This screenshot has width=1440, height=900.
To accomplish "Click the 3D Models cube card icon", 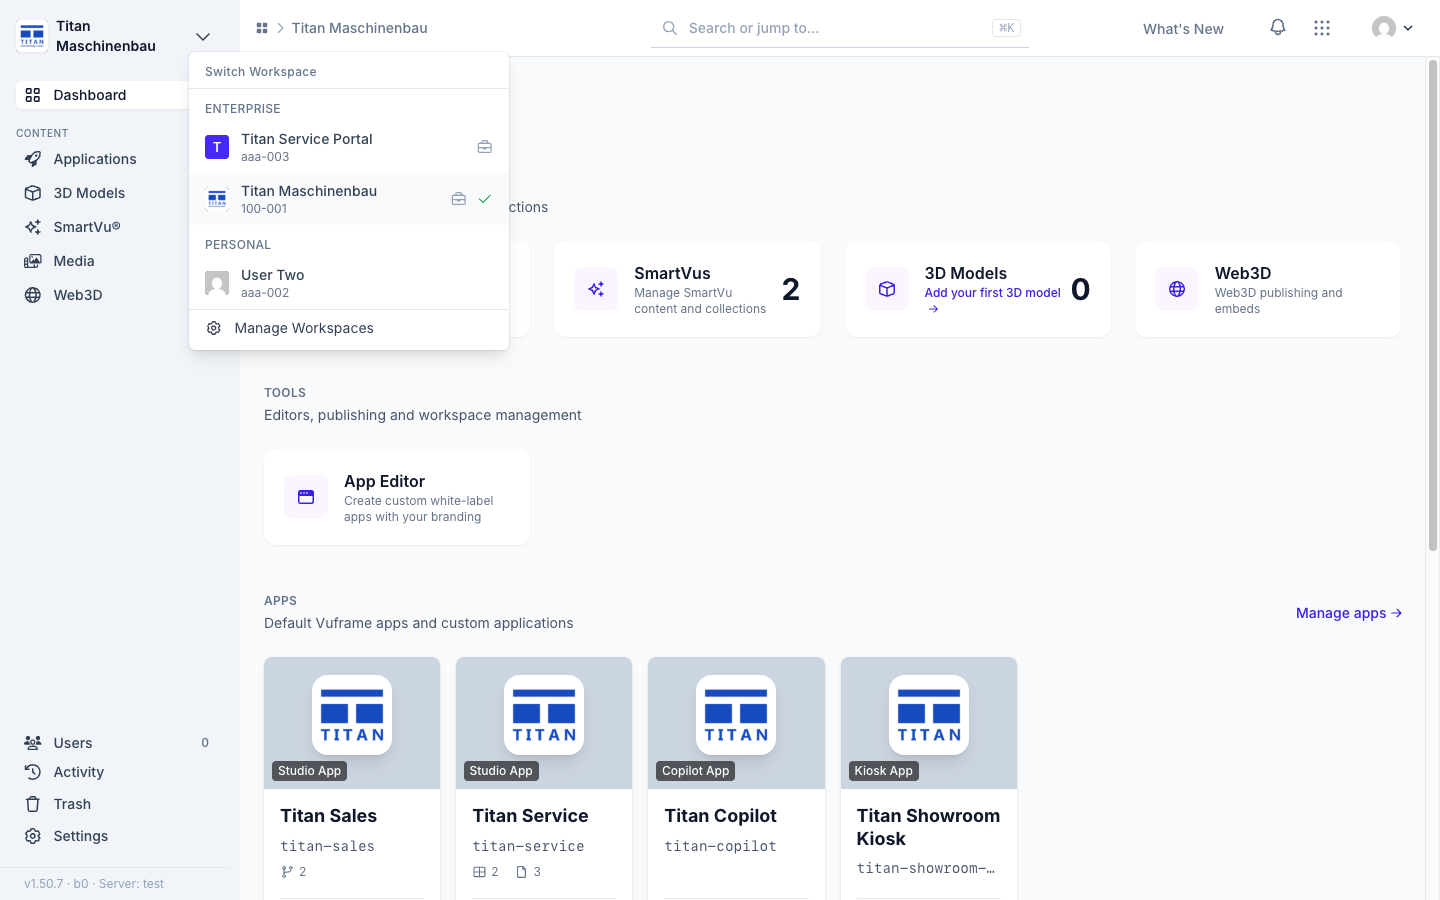I will (887, 289).
